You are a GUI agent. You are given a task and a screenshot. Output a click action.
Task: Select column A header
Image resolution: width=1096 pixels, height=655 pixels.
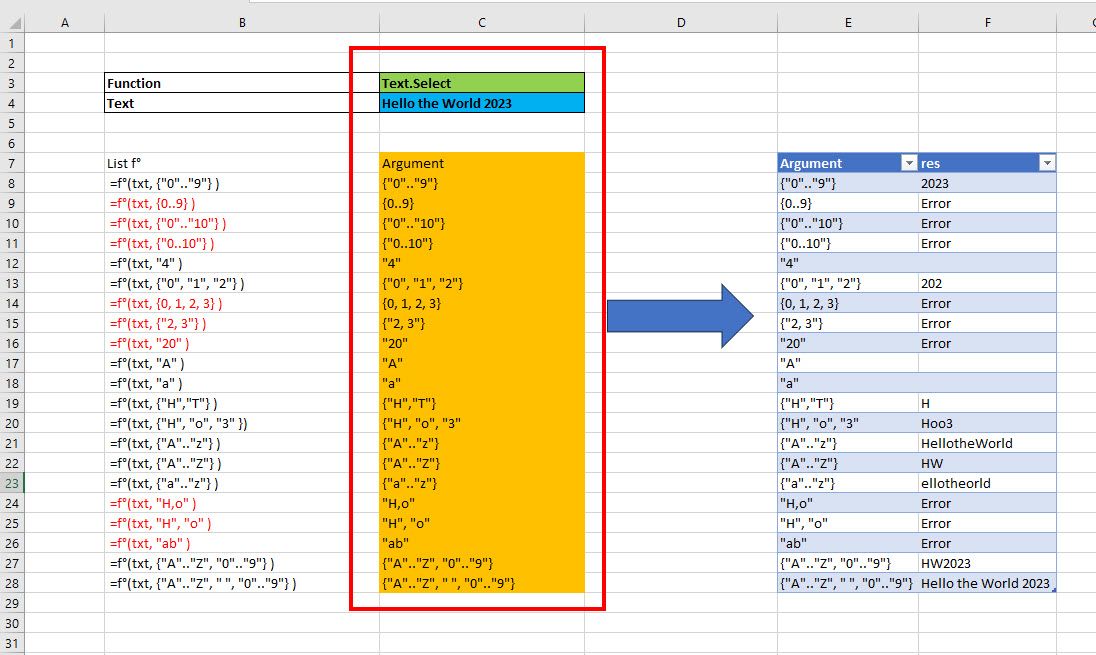click(x=64, y=22)
